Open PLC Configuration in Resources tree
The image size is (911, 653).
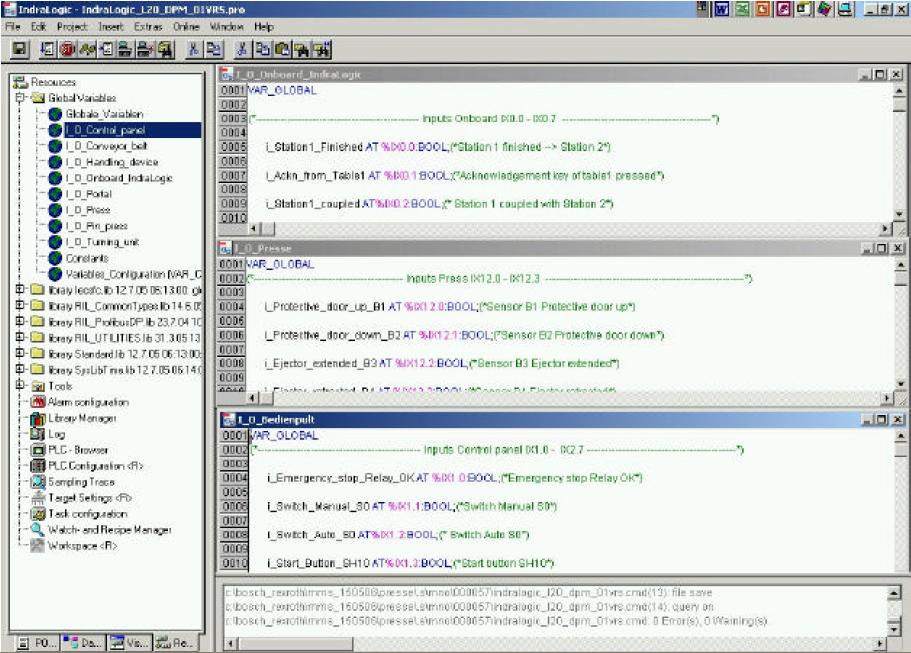click(x=95, y=466)
